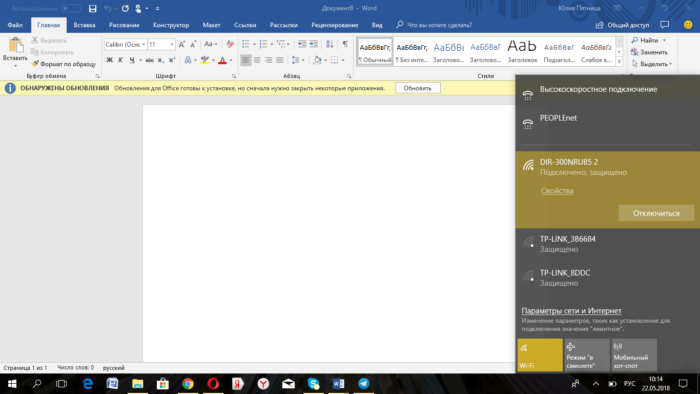Open the Файл menu
Screen dimensions: 700x394
pyautogui.click(x=15, y=25)
